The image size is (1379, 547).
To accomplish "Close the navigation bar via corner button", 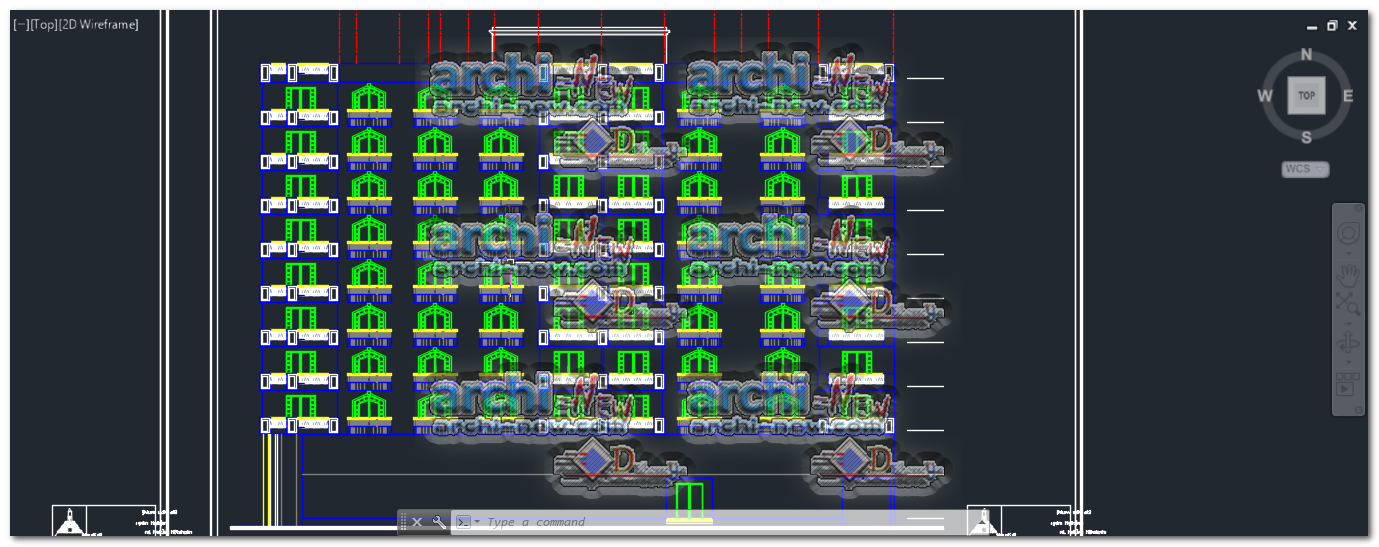I will coord(1358,207).
